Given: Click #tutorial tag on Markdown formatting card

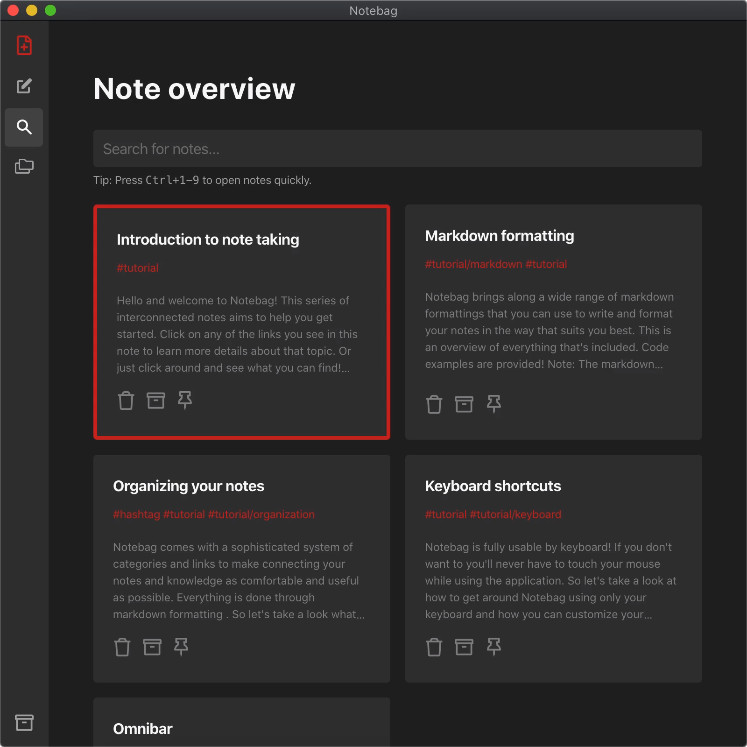Looking at the screenshot, I should click(546, 264).
